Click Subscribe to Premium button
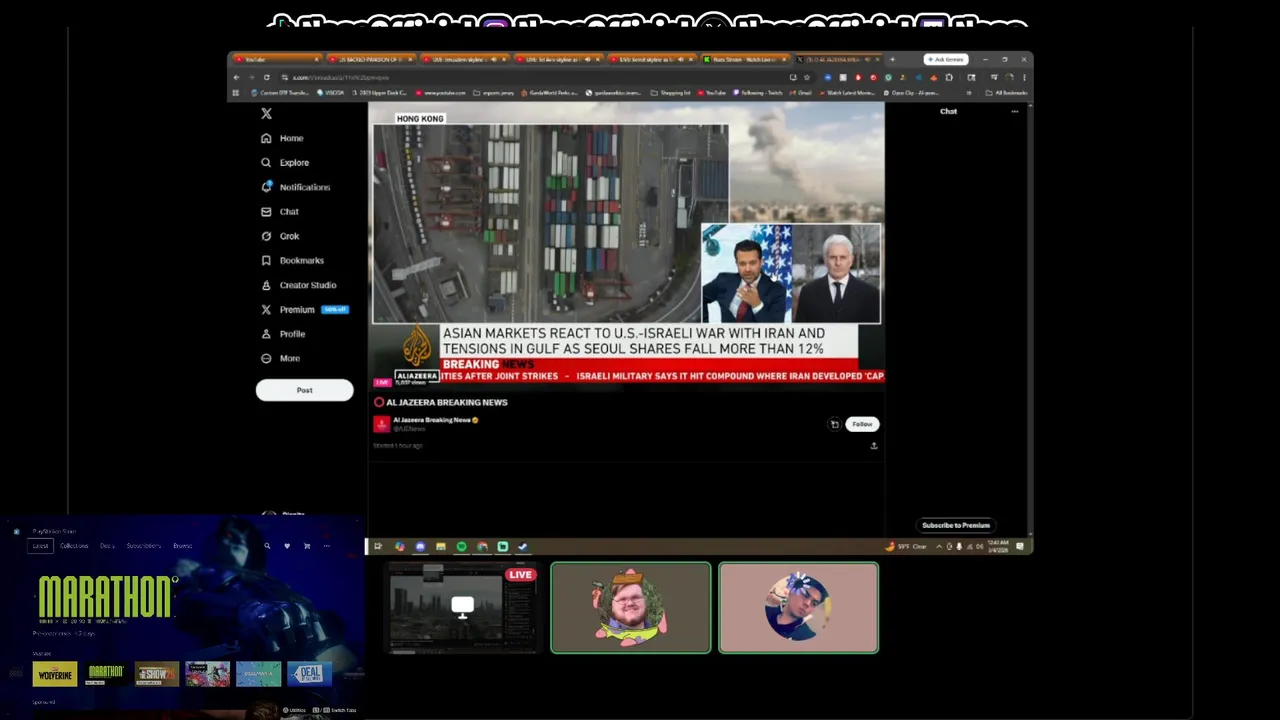The width and height of the screenshot is (1280, 720). (956, 525)
